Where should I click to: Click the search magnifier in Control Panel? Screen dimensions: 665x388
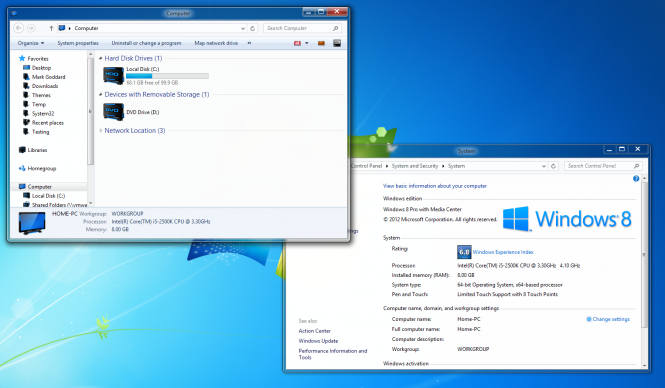636,166
